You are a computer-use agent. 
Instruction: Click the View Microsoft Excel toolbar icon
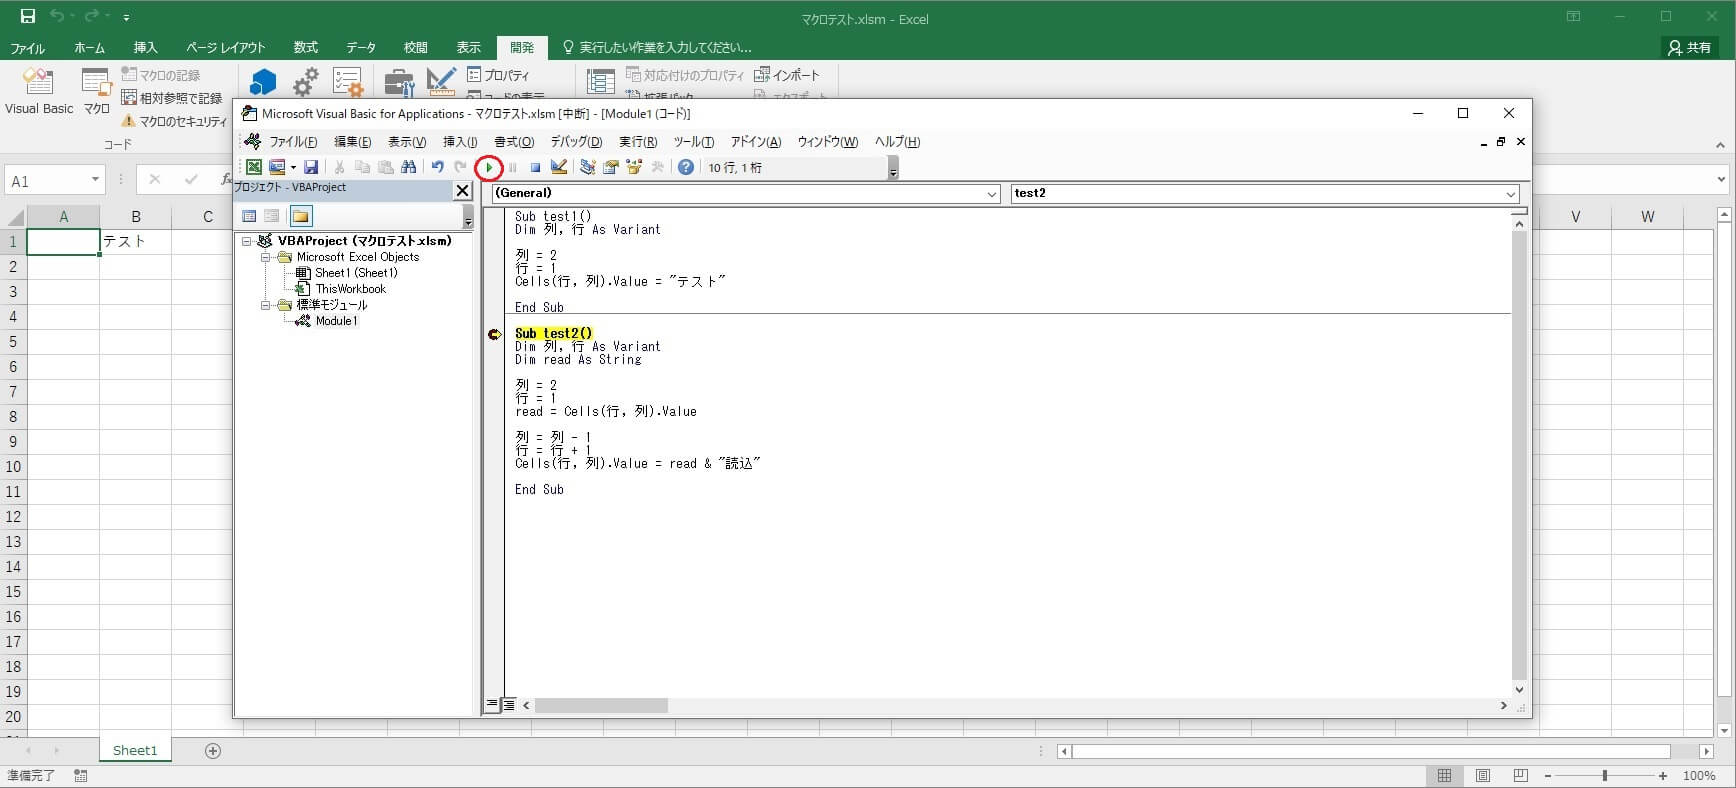point(254,167)
